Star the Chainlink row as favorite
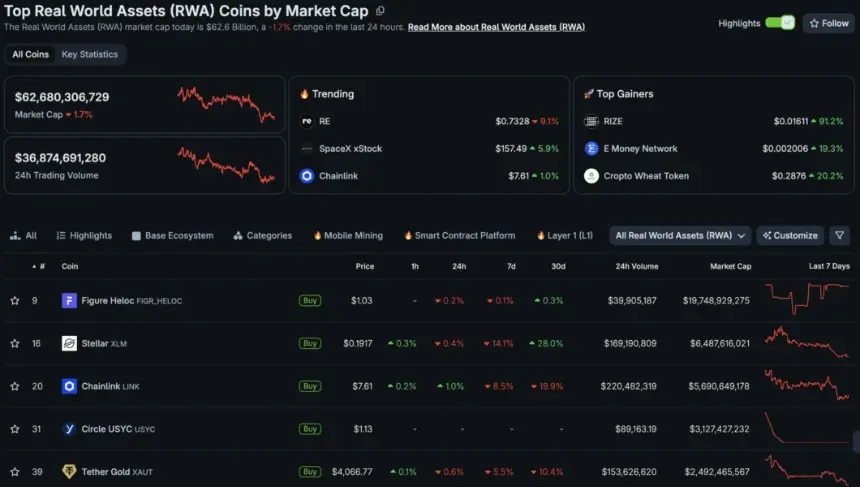This screenshot has height=487, width=860. pyautogui.click(x=15, y=386)
